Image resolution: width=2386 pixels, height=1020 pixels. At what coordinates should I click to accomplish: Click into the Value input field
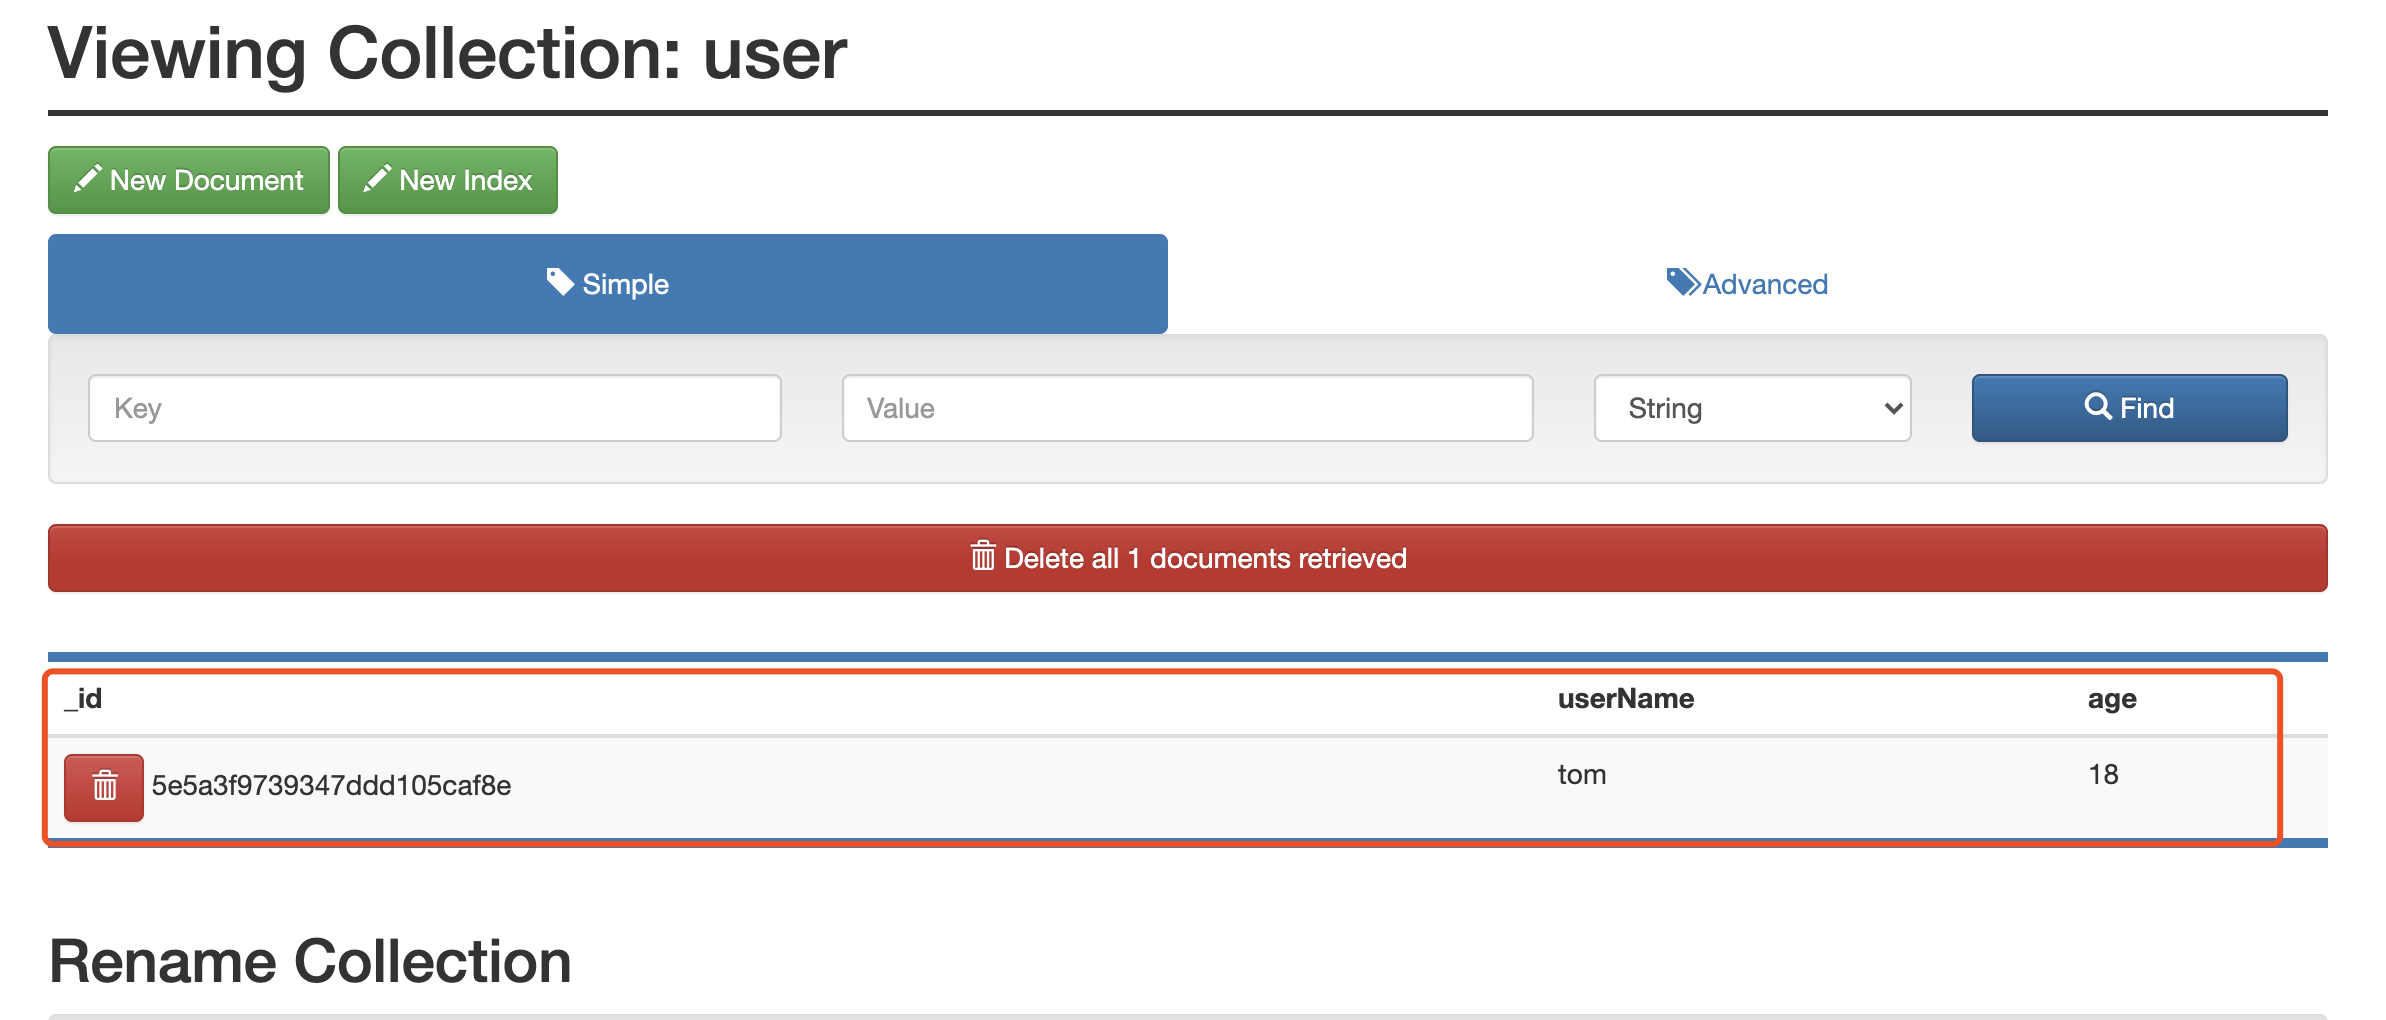pyautogui.click(x=1187, y=408)
